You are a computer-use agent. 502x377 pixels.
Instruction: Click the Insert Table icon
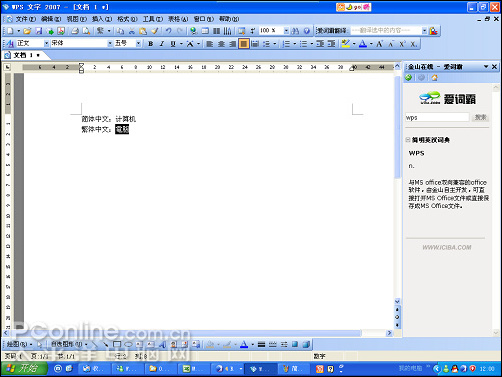[205, 31]
